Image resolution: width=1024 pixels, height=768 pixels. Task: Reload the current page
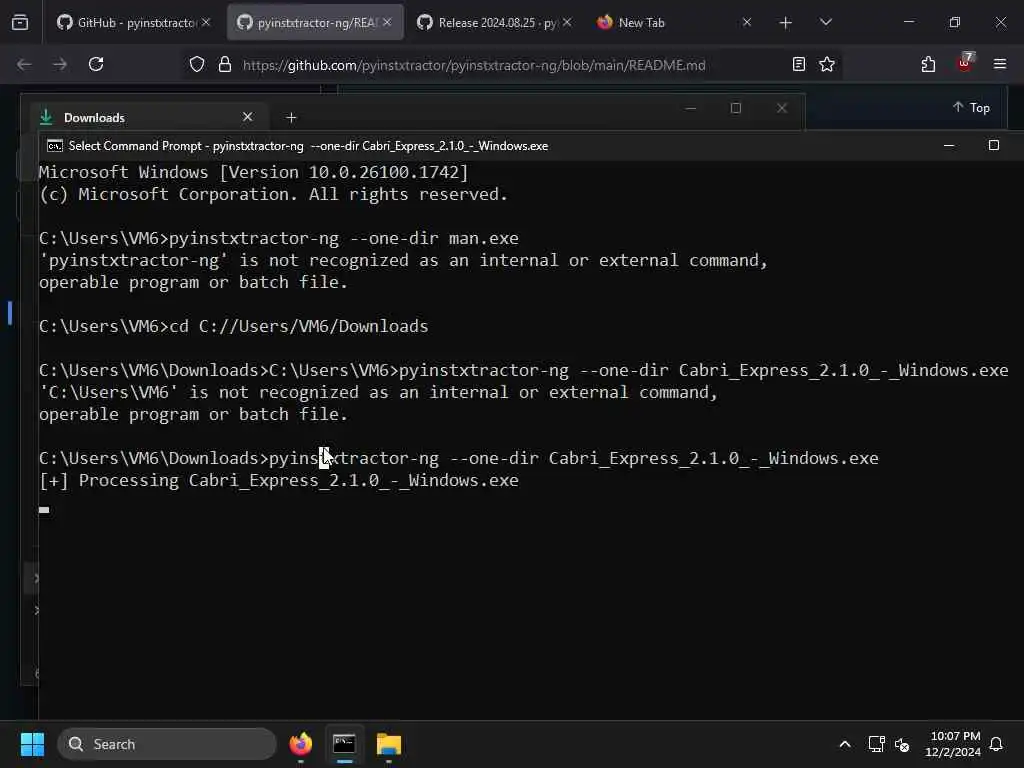(96, 64)
